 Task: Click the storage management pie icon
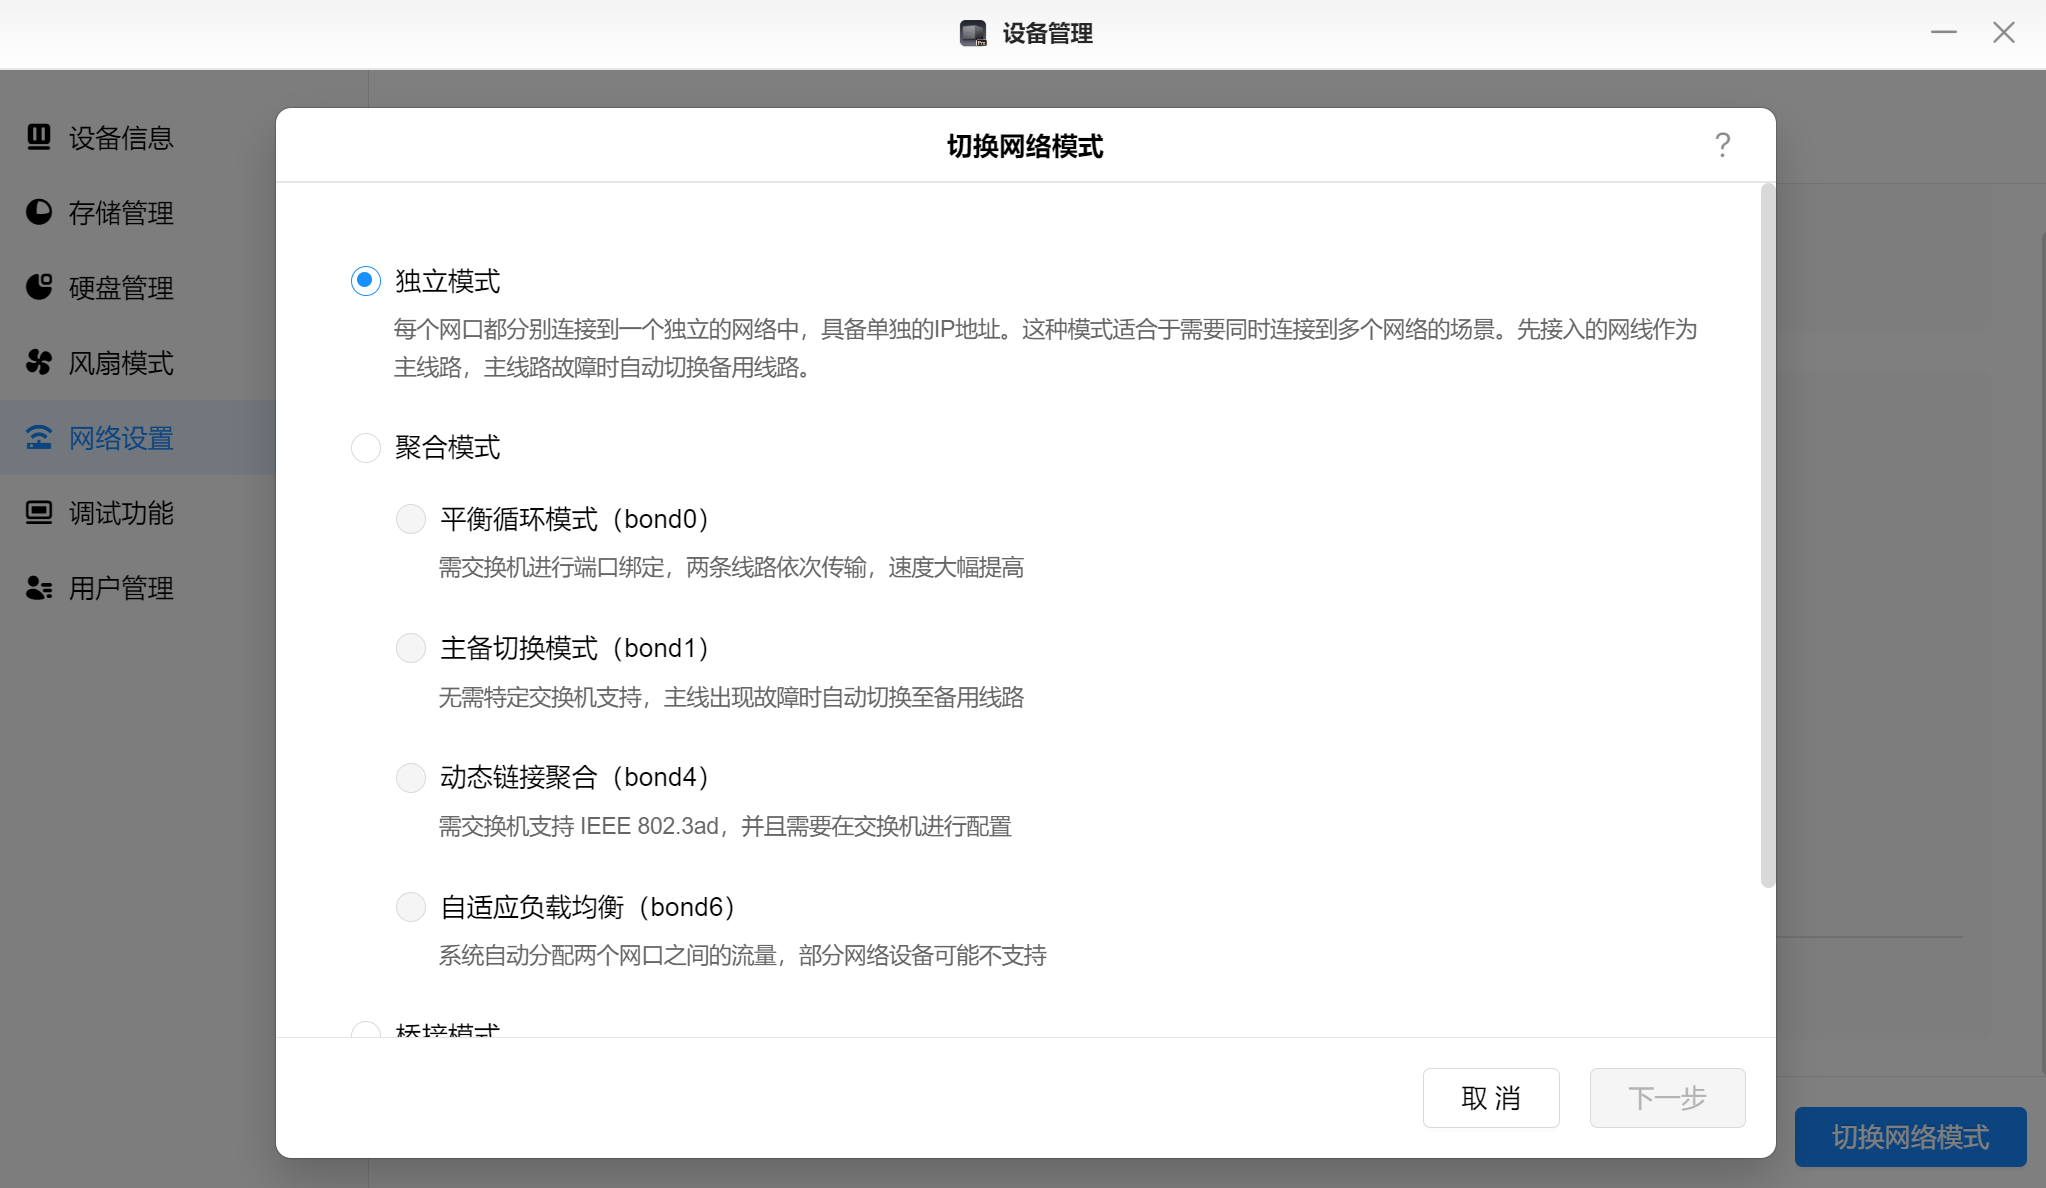[39, 212]
